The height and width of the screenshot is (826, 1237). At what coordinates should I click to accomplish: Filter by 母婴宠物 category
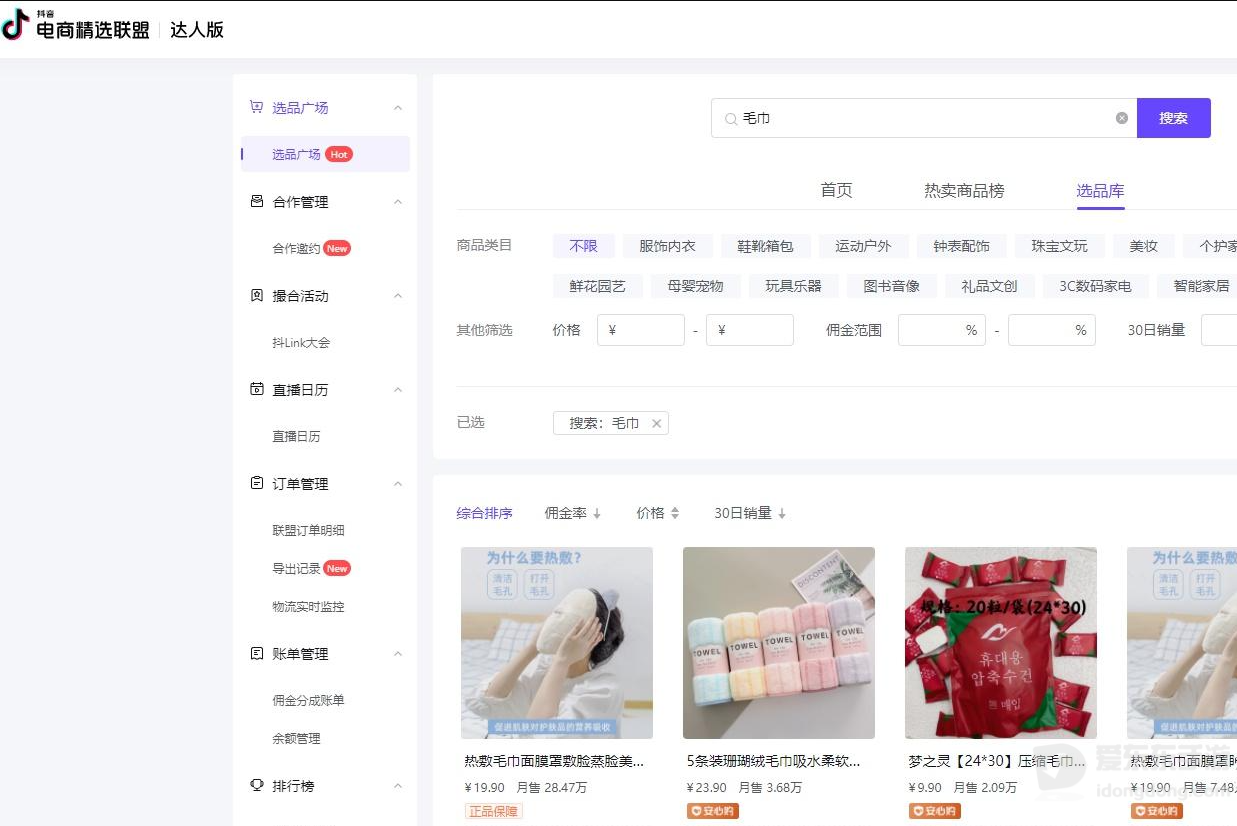click(695, 286)
